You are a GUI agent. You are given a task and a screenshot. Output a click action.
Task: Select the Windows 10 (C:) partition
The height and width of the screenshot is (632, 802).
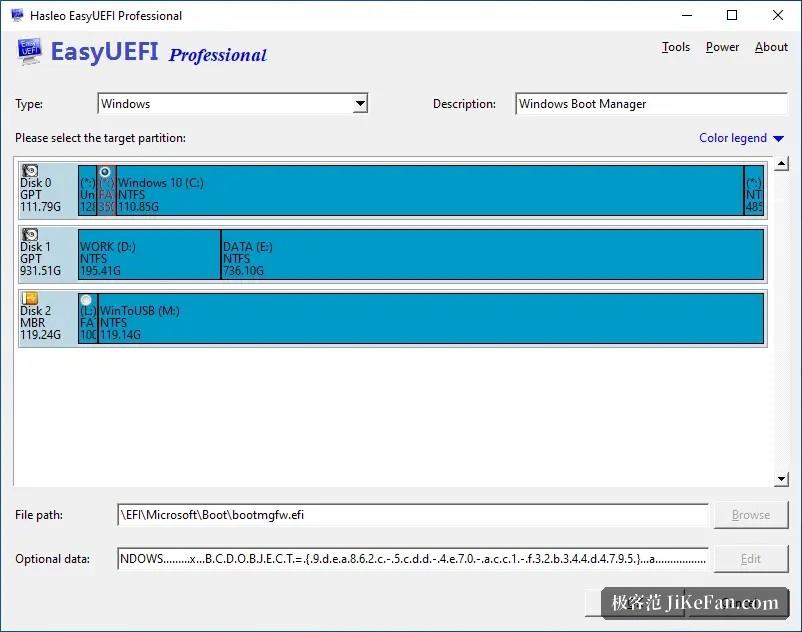(x=430, y=190)
